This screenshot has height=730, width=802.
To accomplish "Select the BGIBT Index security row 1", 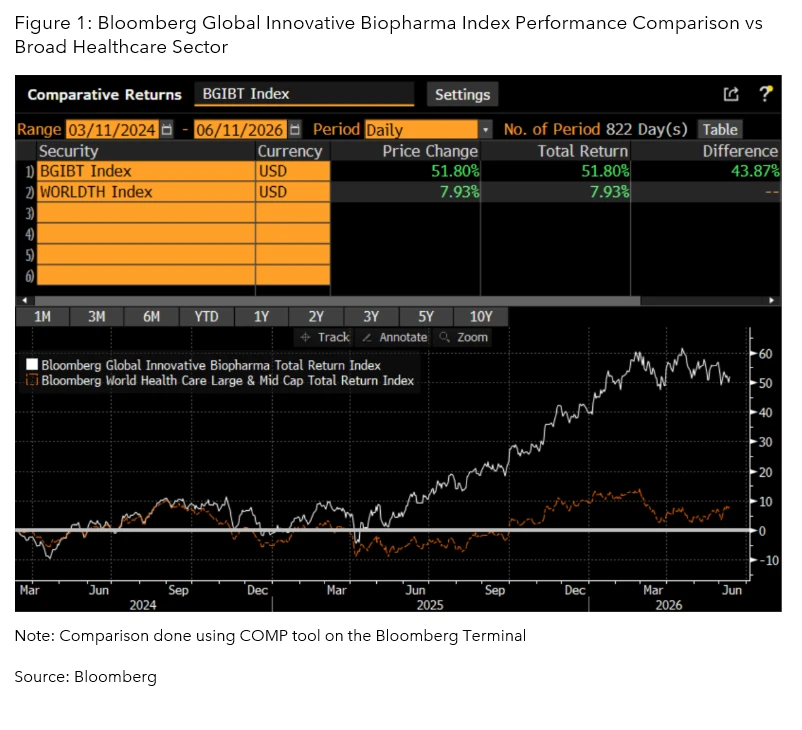I will [146, 171].
